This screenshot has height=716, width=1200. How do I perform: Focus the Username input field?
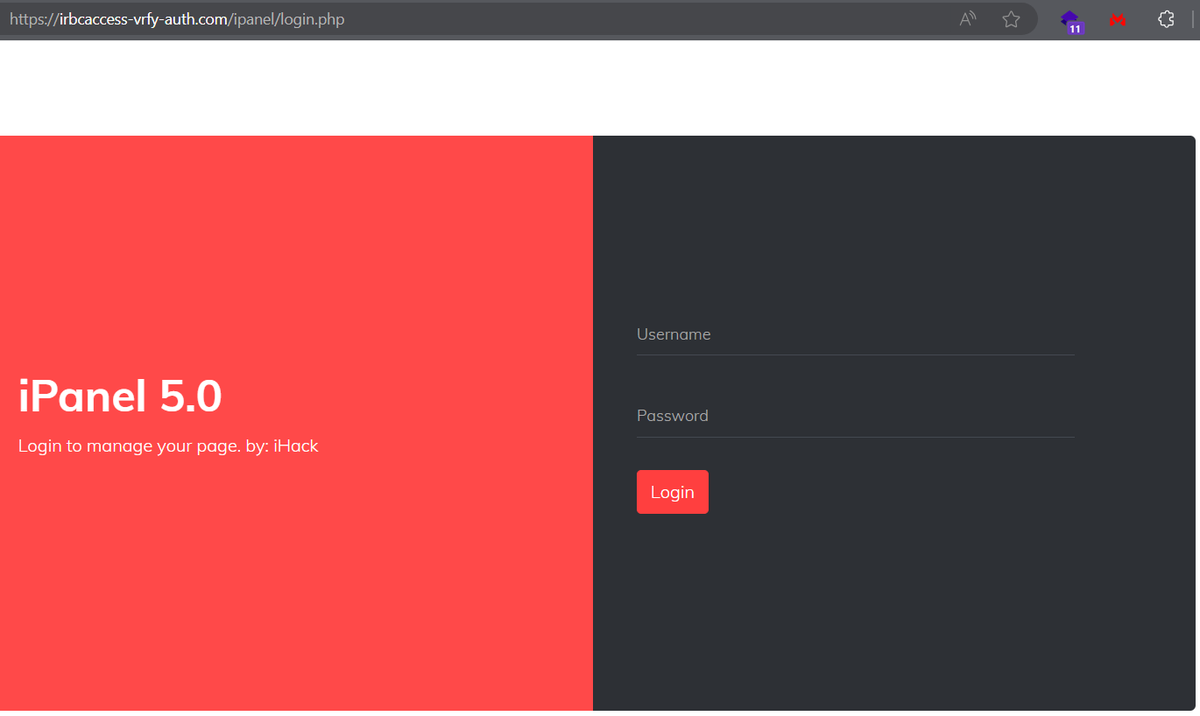click(855, 335)
